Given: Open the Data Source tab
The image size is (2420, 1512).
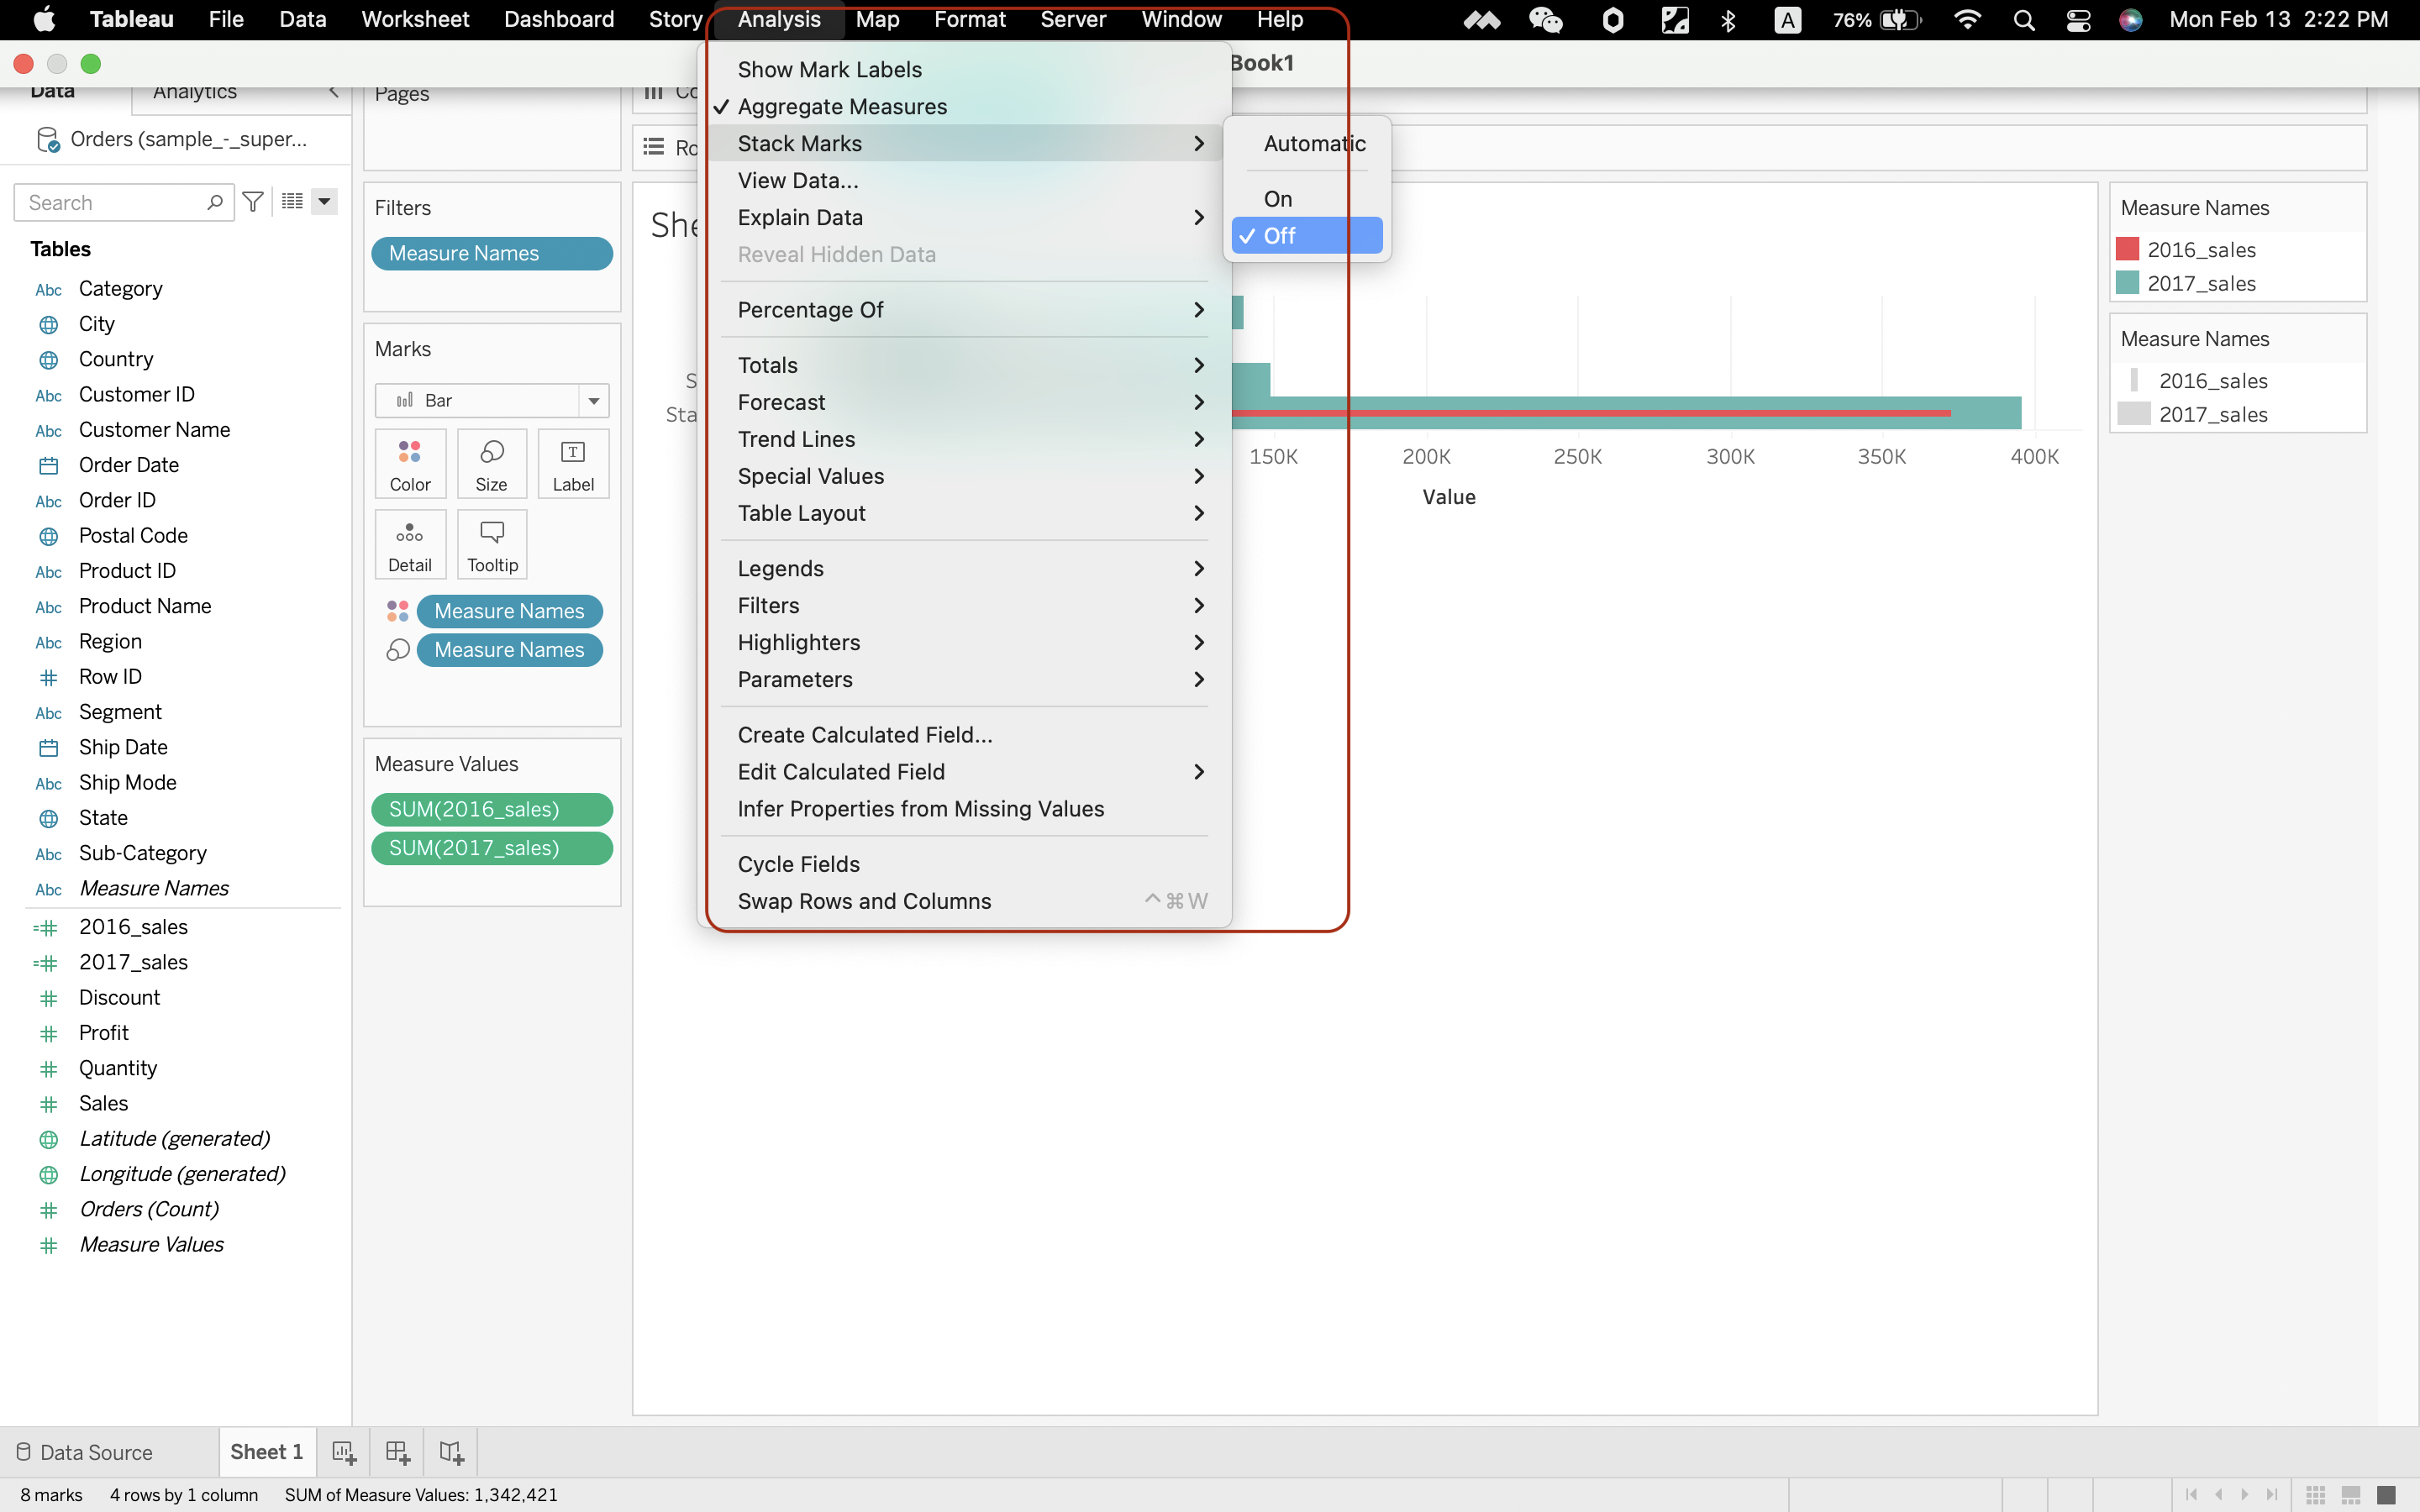Looking at the screenshot, I should pyautogui.click(x=96, y=1452).
